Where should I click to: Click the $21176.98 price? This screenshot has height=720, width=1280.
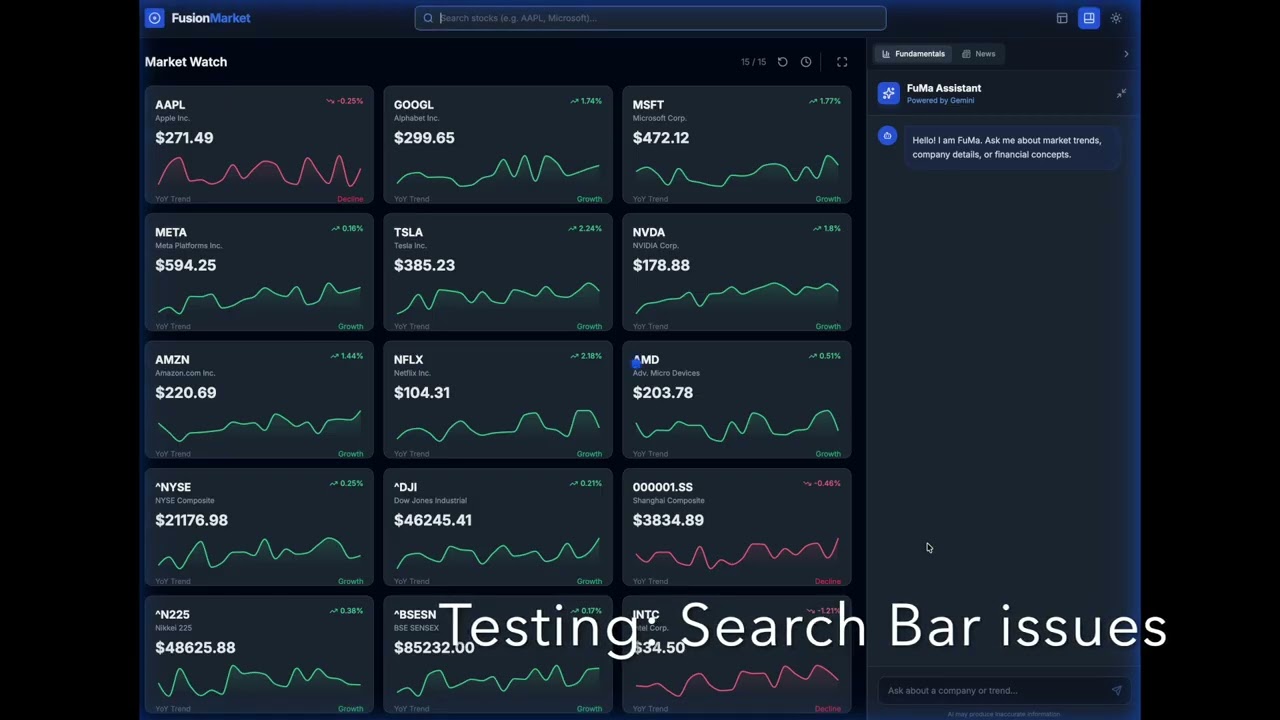click(191, 520)
